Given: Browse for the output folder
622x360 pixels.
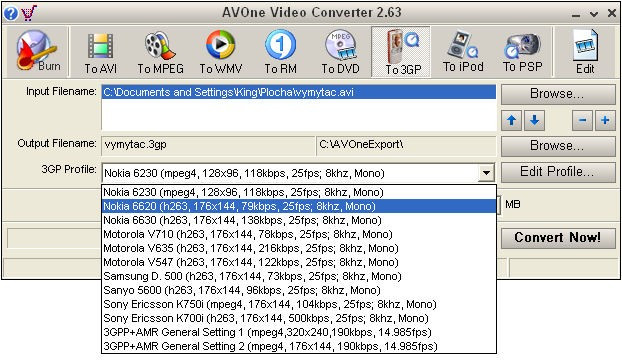Looking at the screenshot, I should 558,146.
